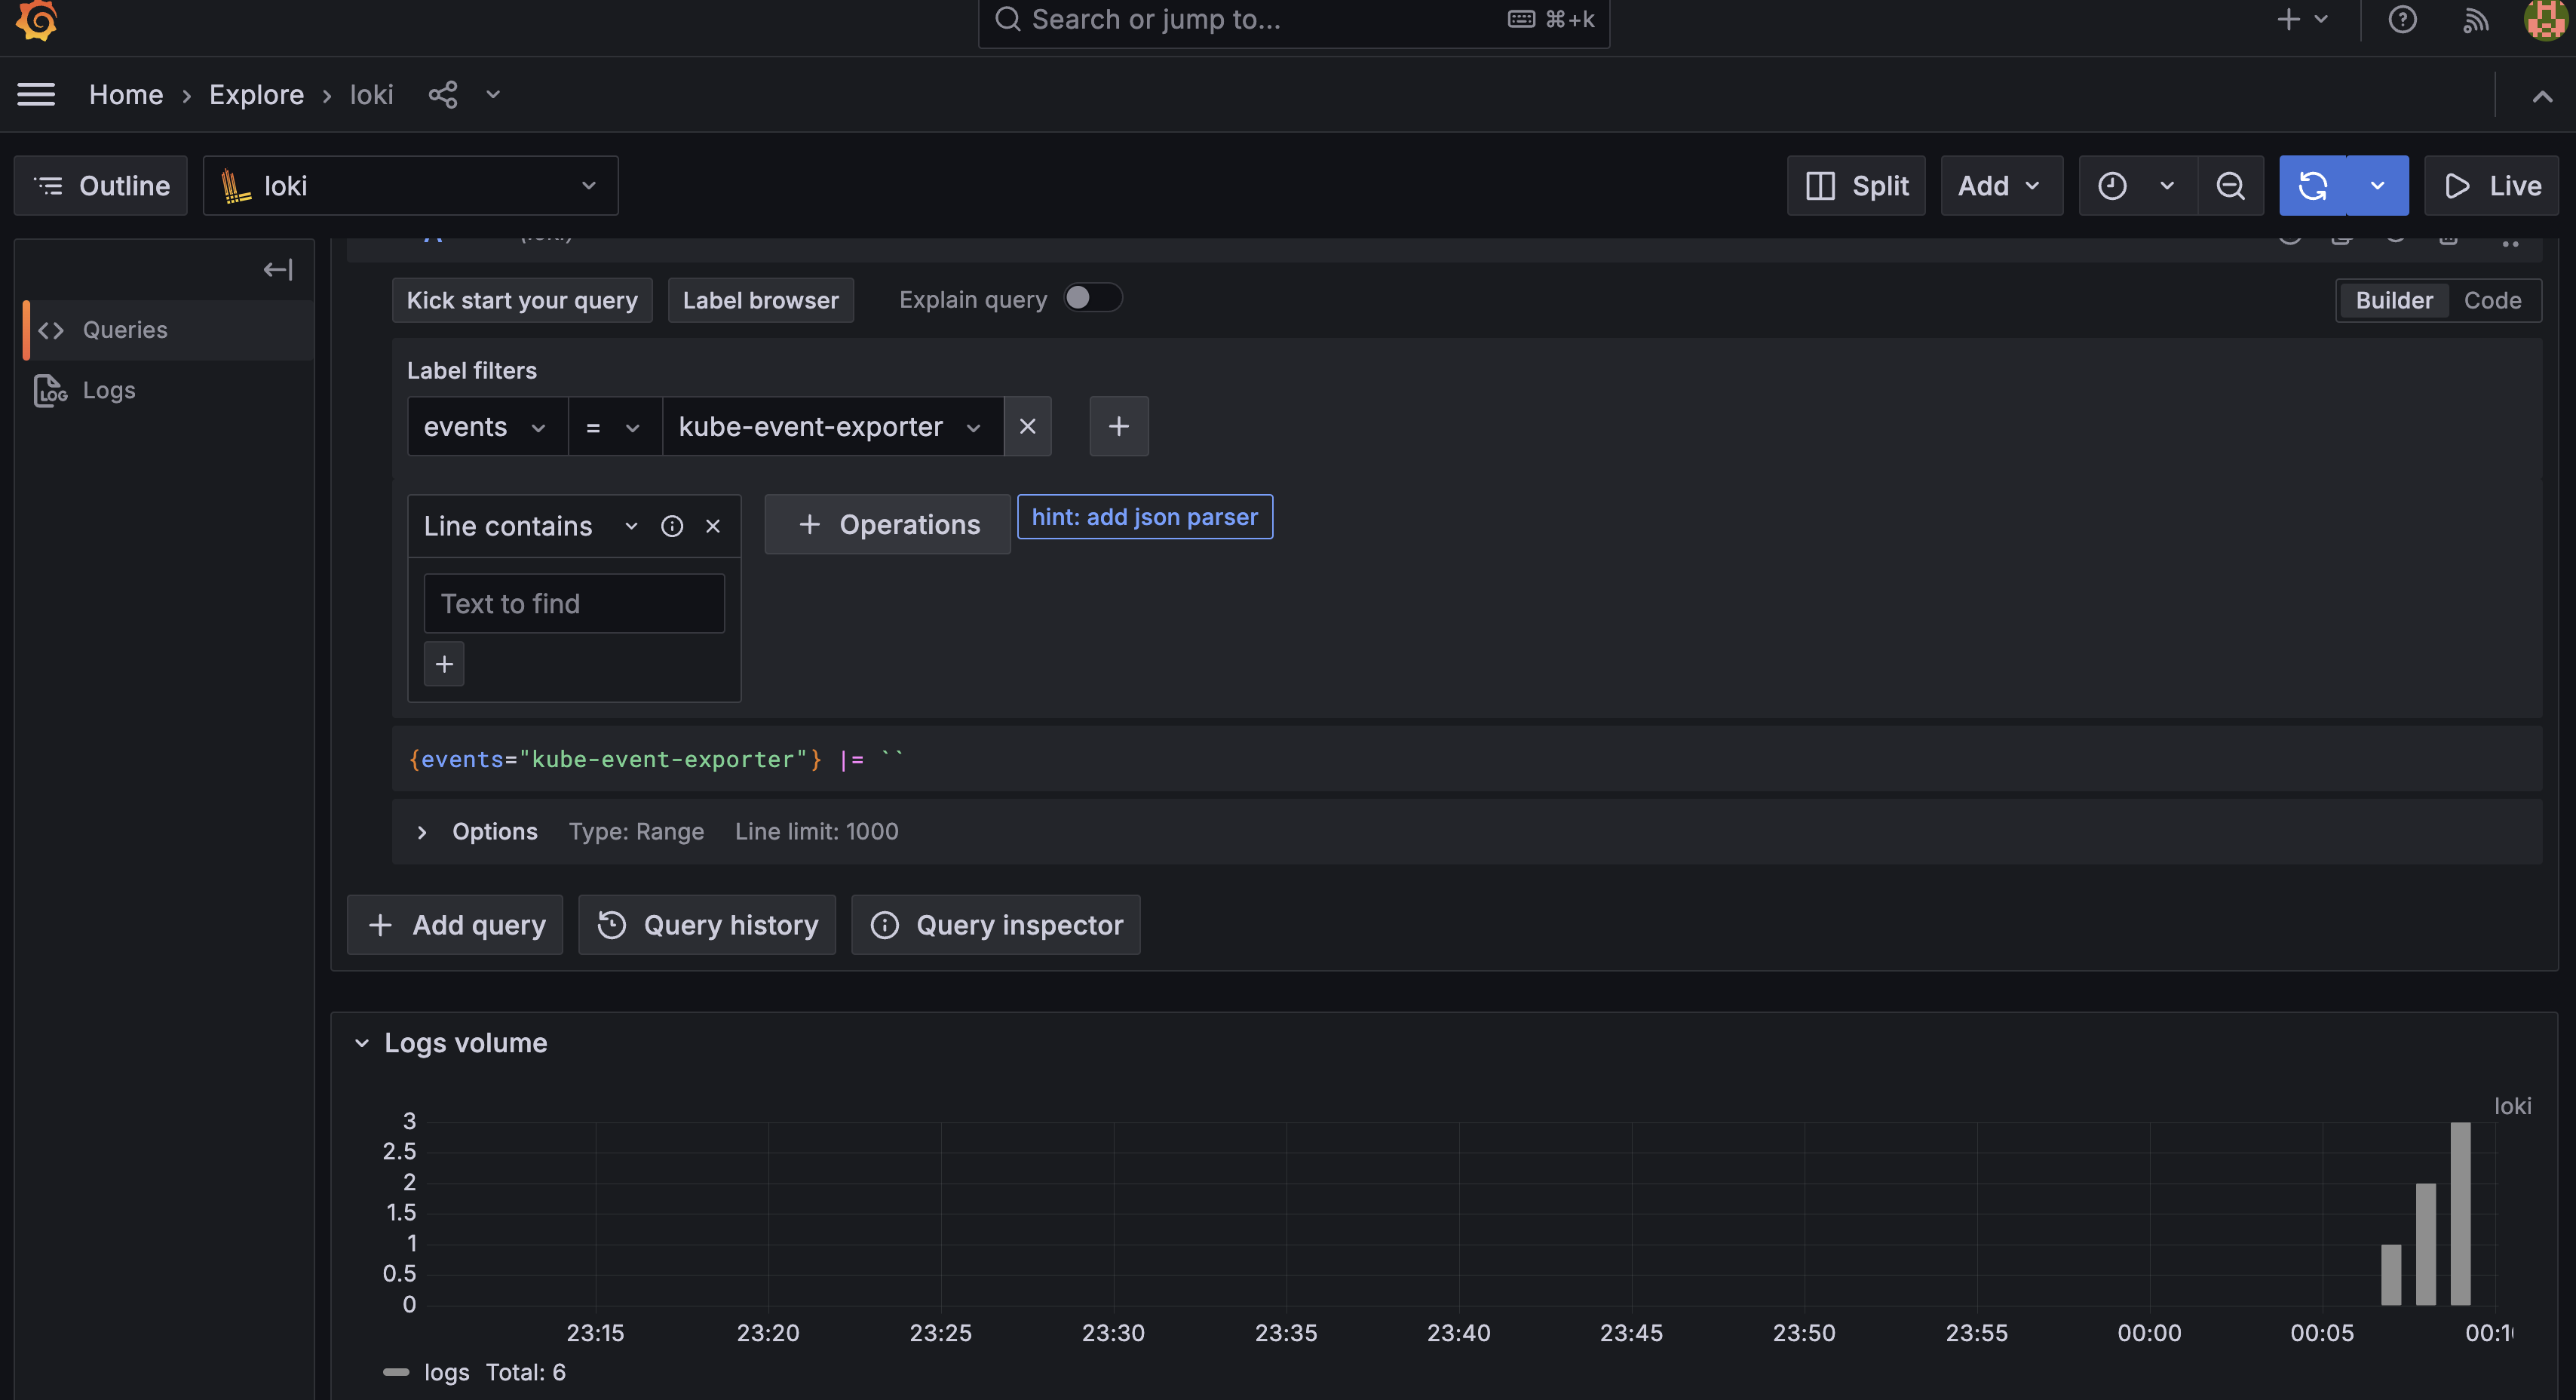Image resolution: width=2576 pixels, height=1400 pixels.
Task: Open the hamburger navigation menu
Action: [36, 95]
